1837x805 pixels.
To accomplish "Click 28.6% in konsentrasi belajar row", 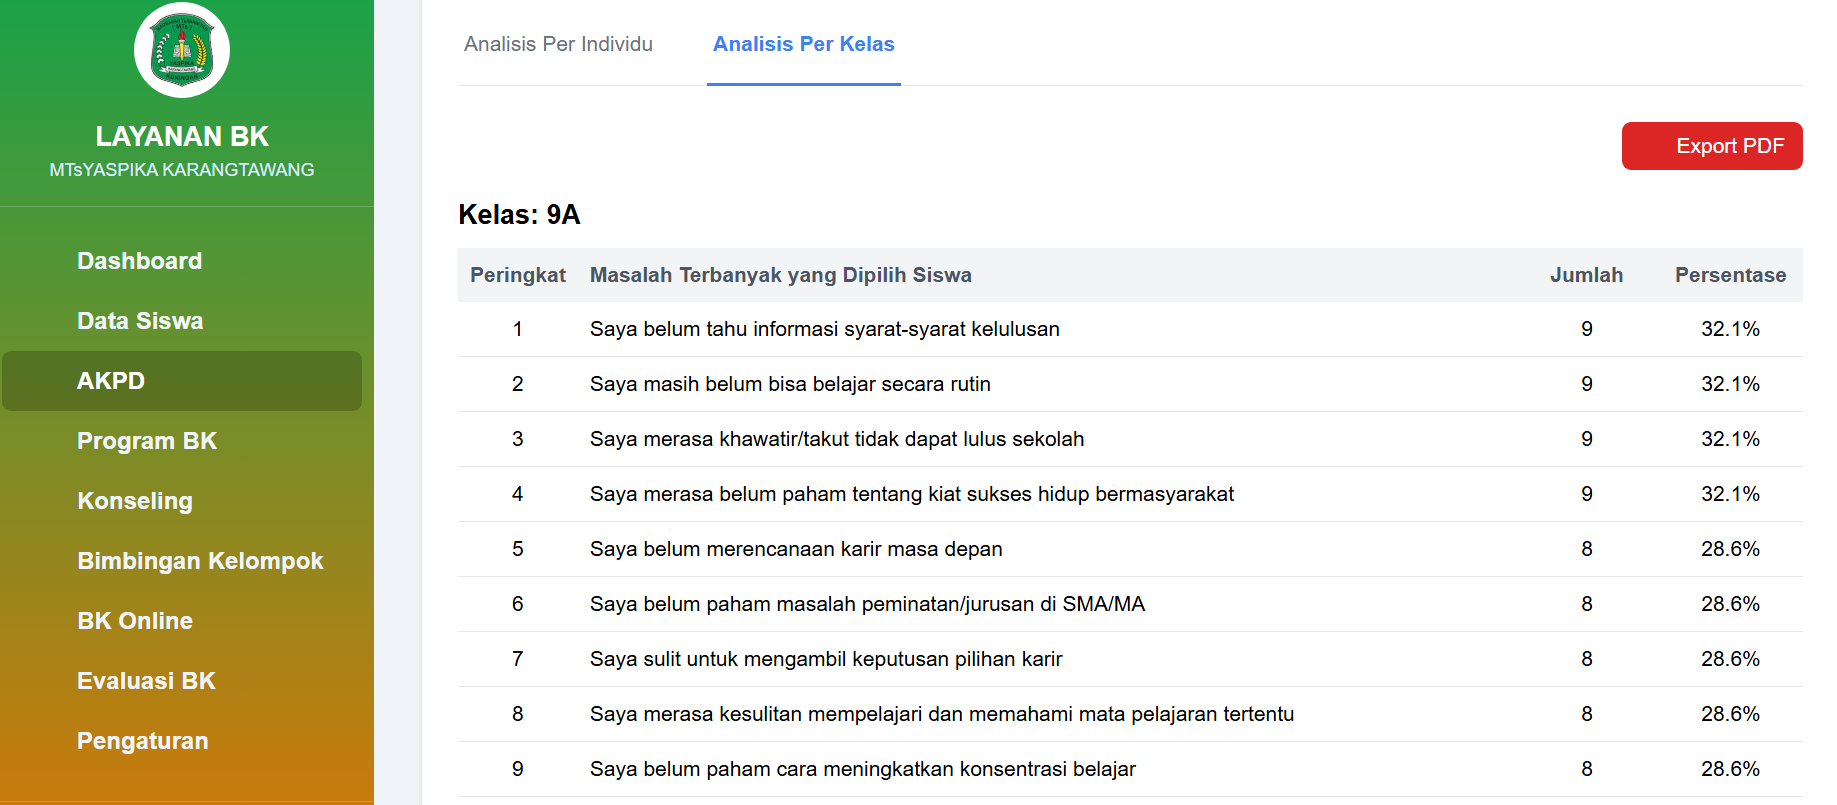I will click(1730, 769).
